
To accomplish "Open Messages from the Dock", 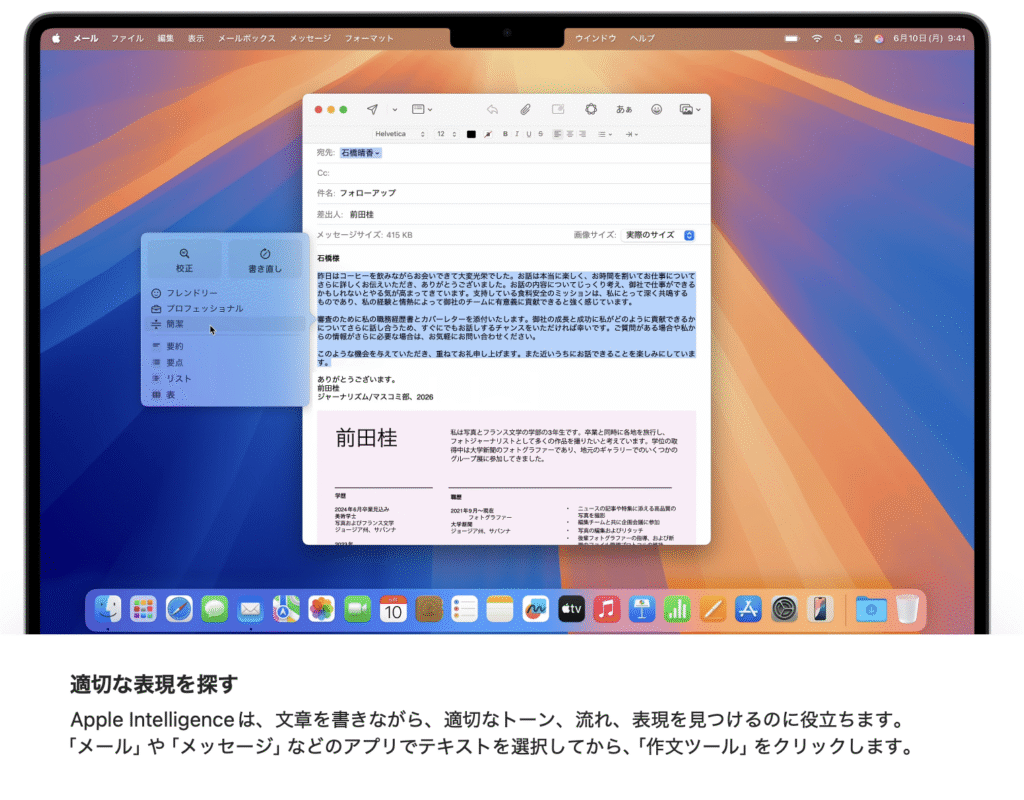I will pyautogui.click(x=214, y=609).
